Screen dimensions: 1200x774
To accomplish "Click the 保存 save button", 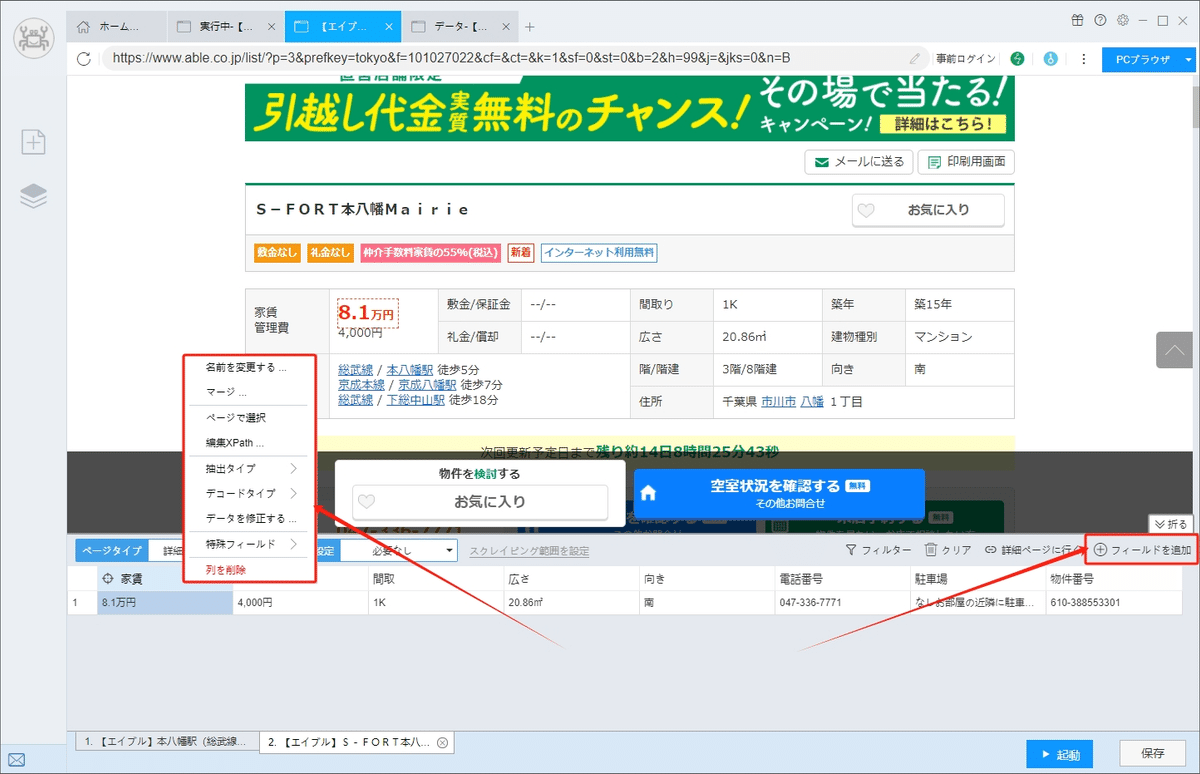I will (x=1151, y=754).
